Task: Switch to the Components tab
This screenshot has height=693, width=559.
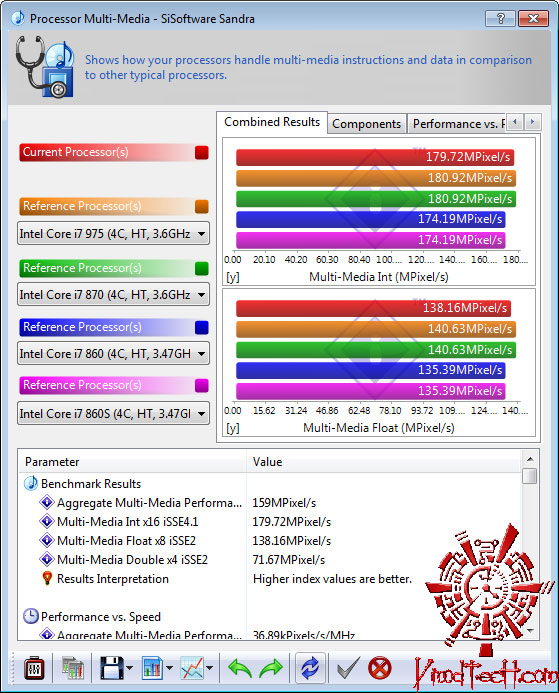Action: [366, 124]
